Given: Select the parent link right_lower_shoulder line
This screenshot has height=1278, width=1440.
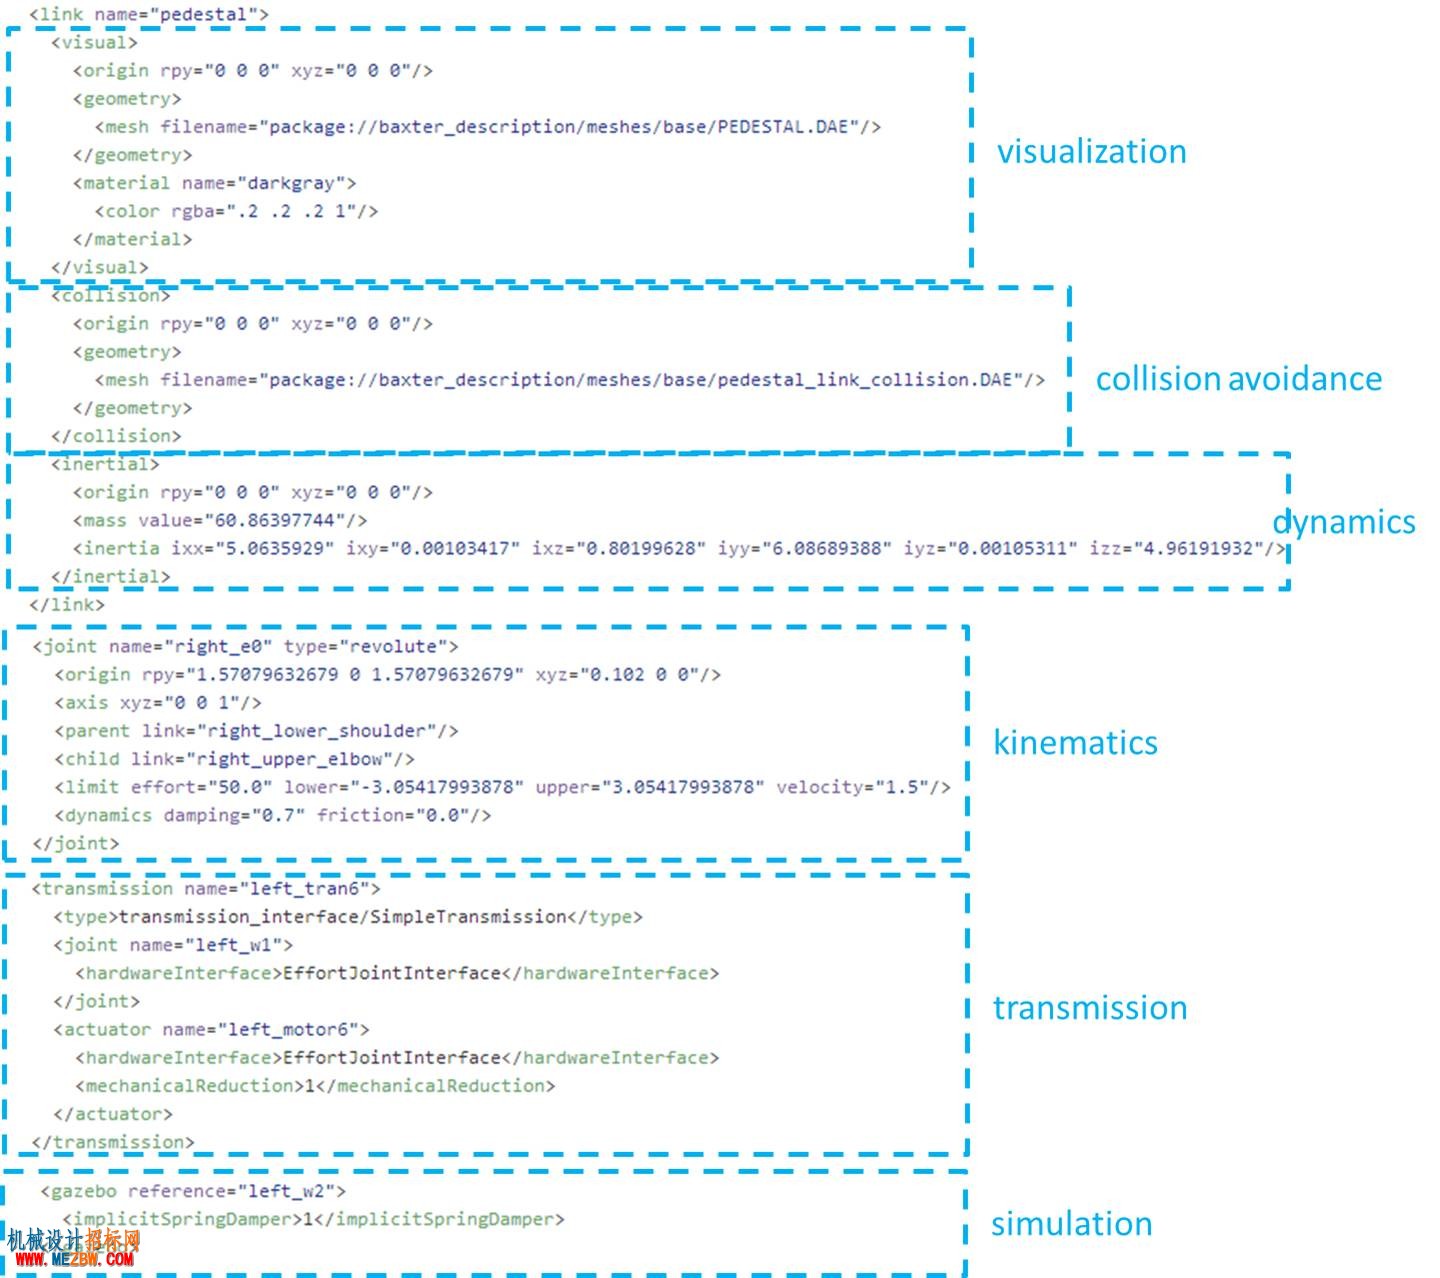Looking at the screenshot, I should point(257,731).
